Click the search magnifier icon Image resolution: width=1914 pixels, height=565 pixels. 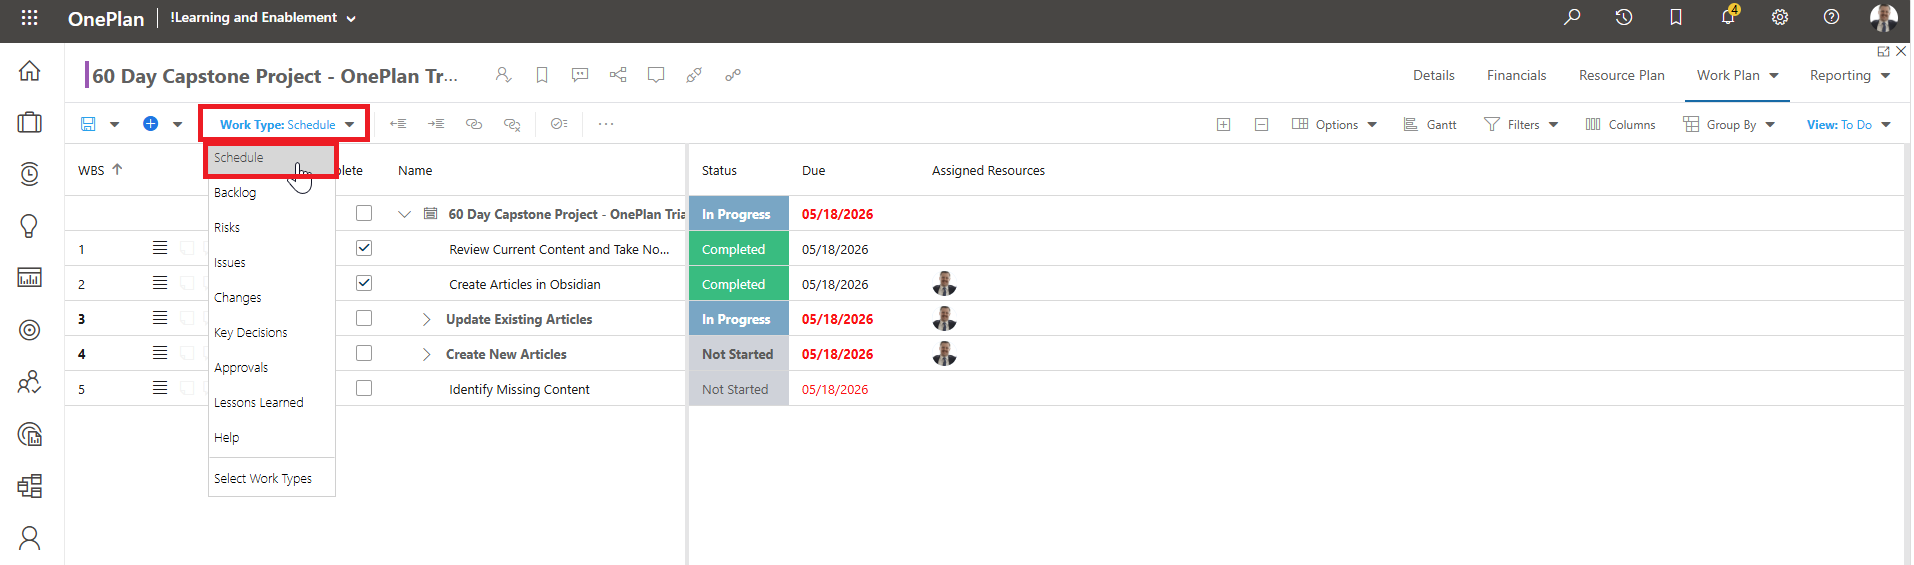[x=1572, y=17]
